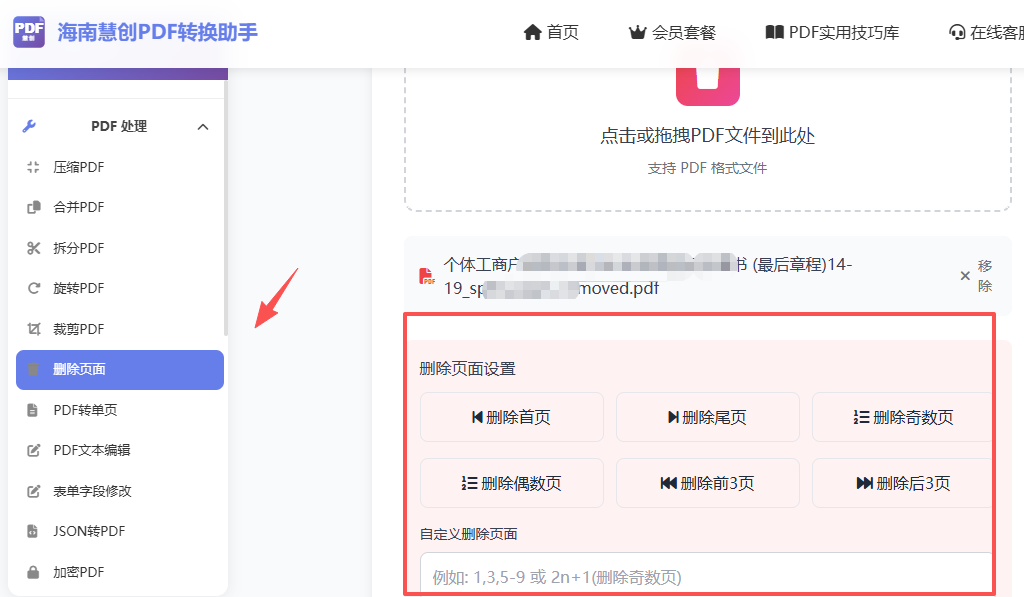Image resolution: width=1024 pixels, height=597 pixels.
Task: Select 加密PDF in the sidebar
Action: [120, 572]
